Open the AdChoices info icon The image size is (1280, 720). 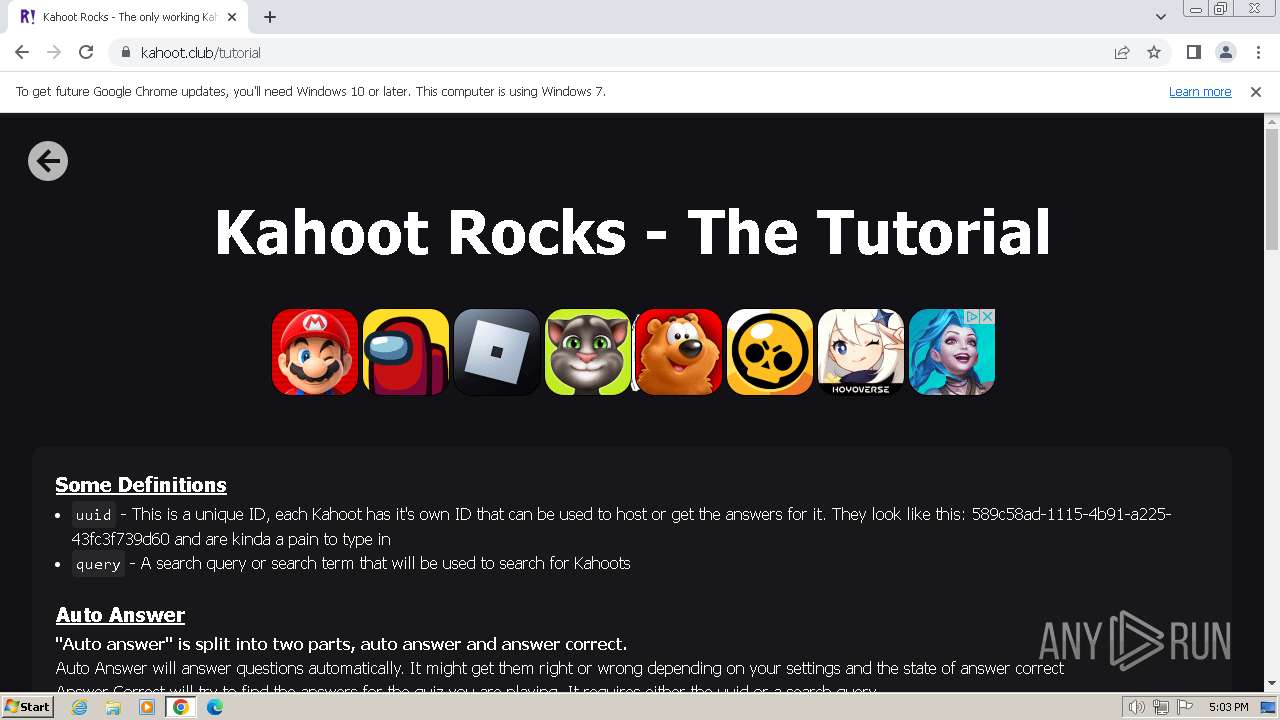(x=972, y=316)
